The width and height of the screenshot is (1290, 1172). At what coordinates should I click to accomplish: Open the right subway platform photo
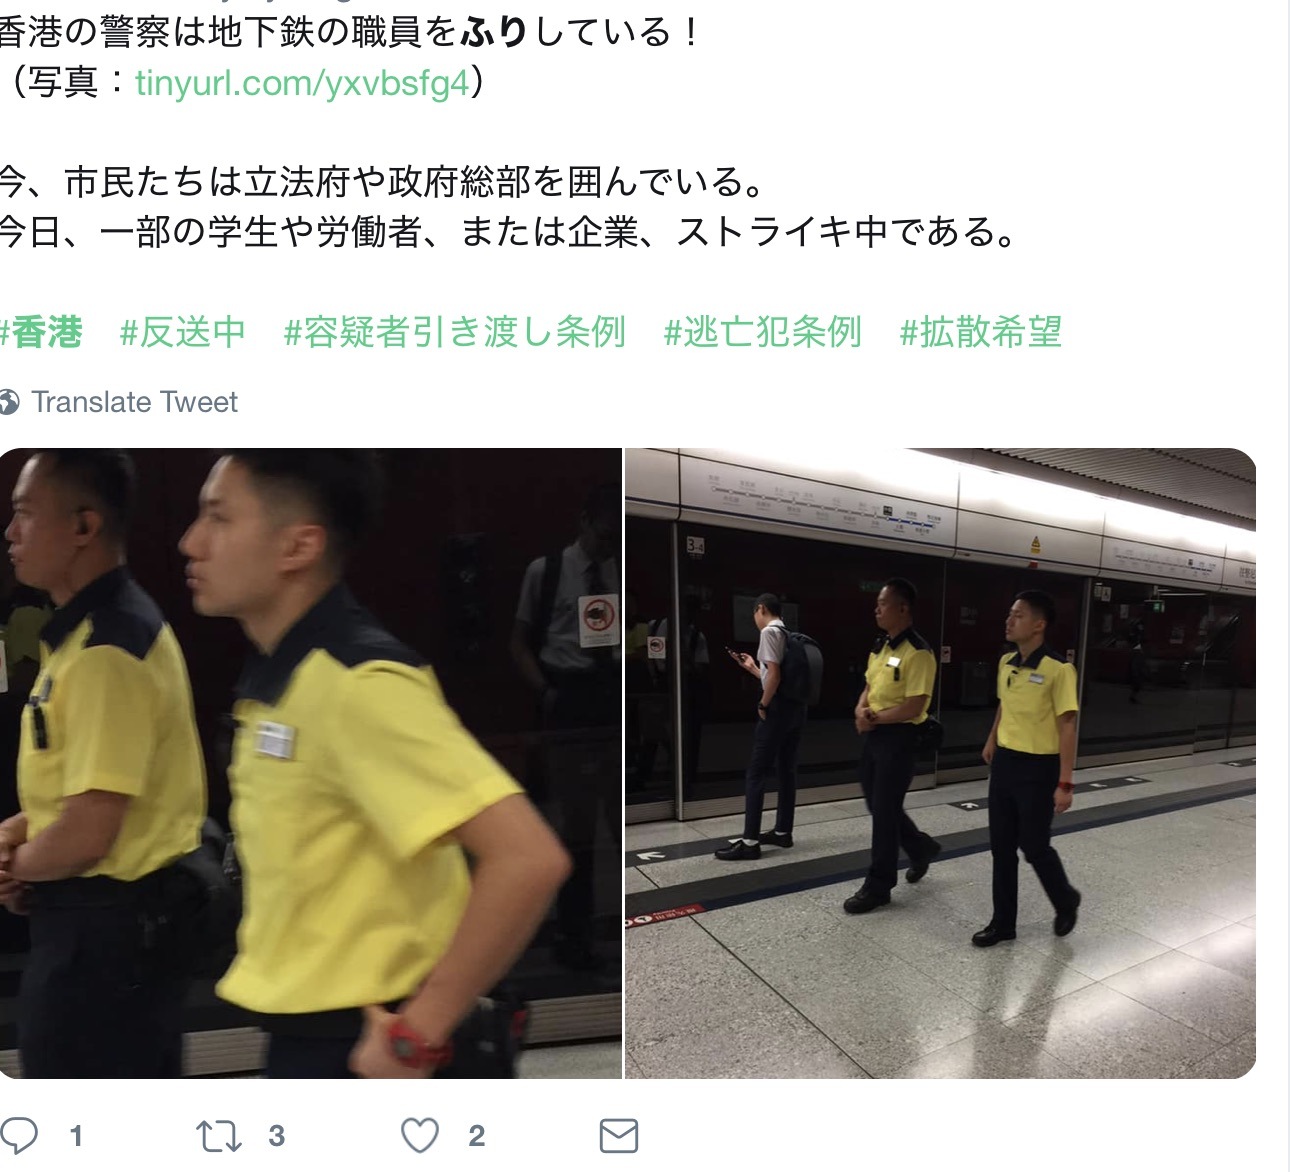(940, 763)
